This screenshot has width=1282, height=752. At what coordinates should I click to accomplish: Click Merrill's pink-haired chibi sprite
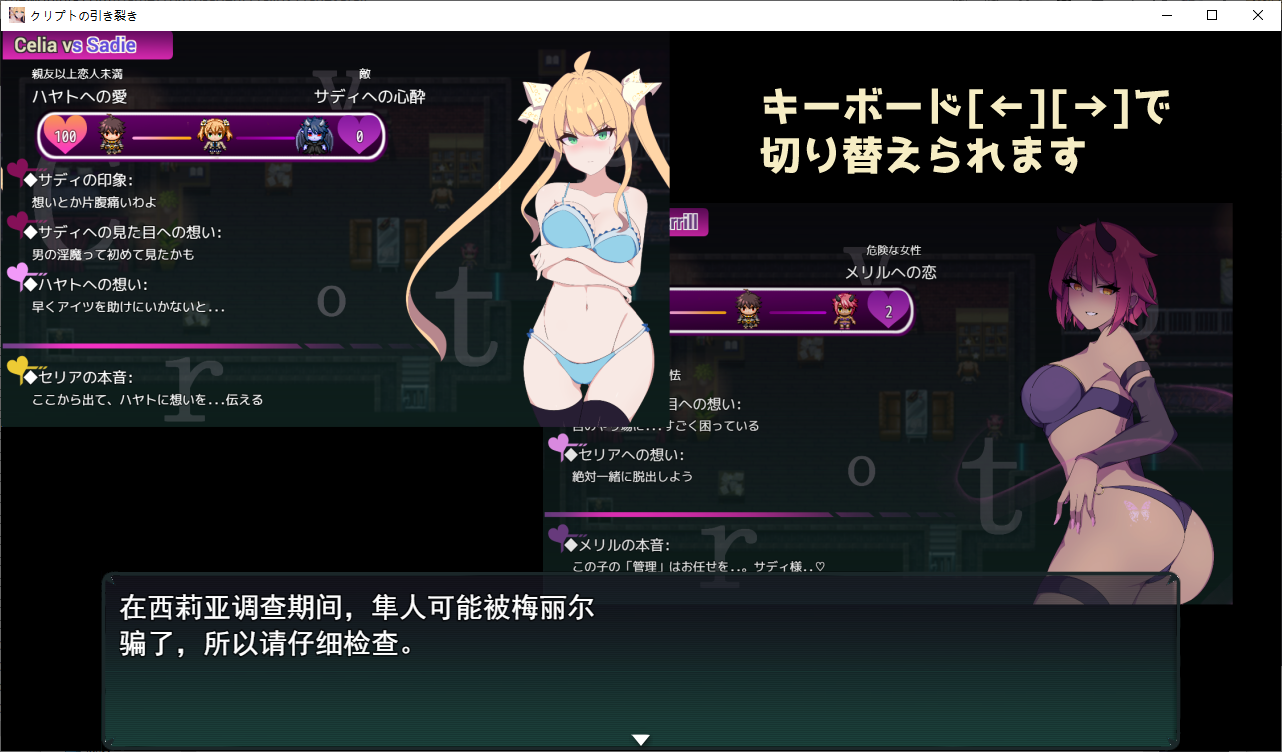(x=845, y=310)
